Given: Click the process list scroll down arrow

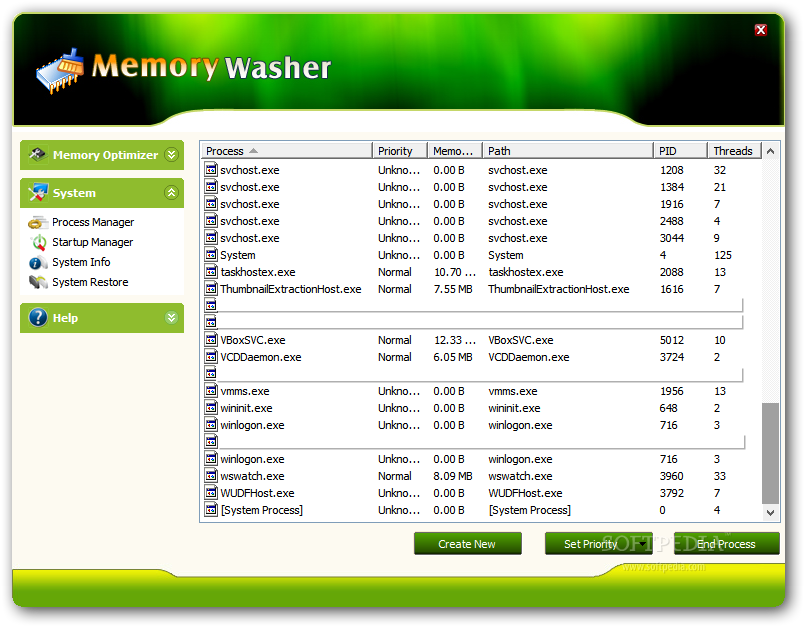Looking at the screenshot, I should pos(770,512).
